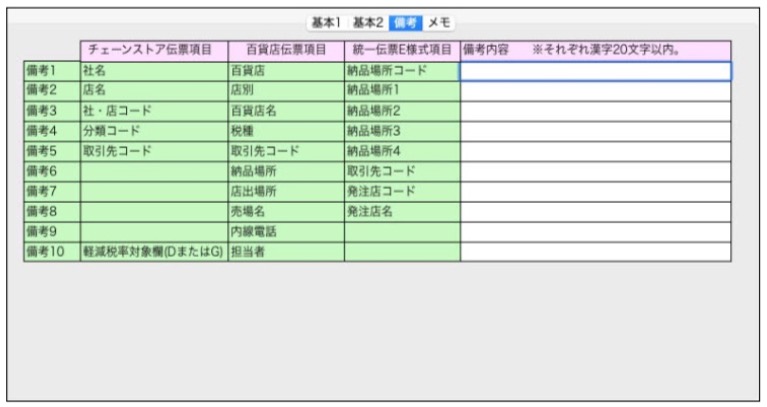Click the 備考7 content input field
The width and height of the screenshot is (767, 407).
point(595,191)
